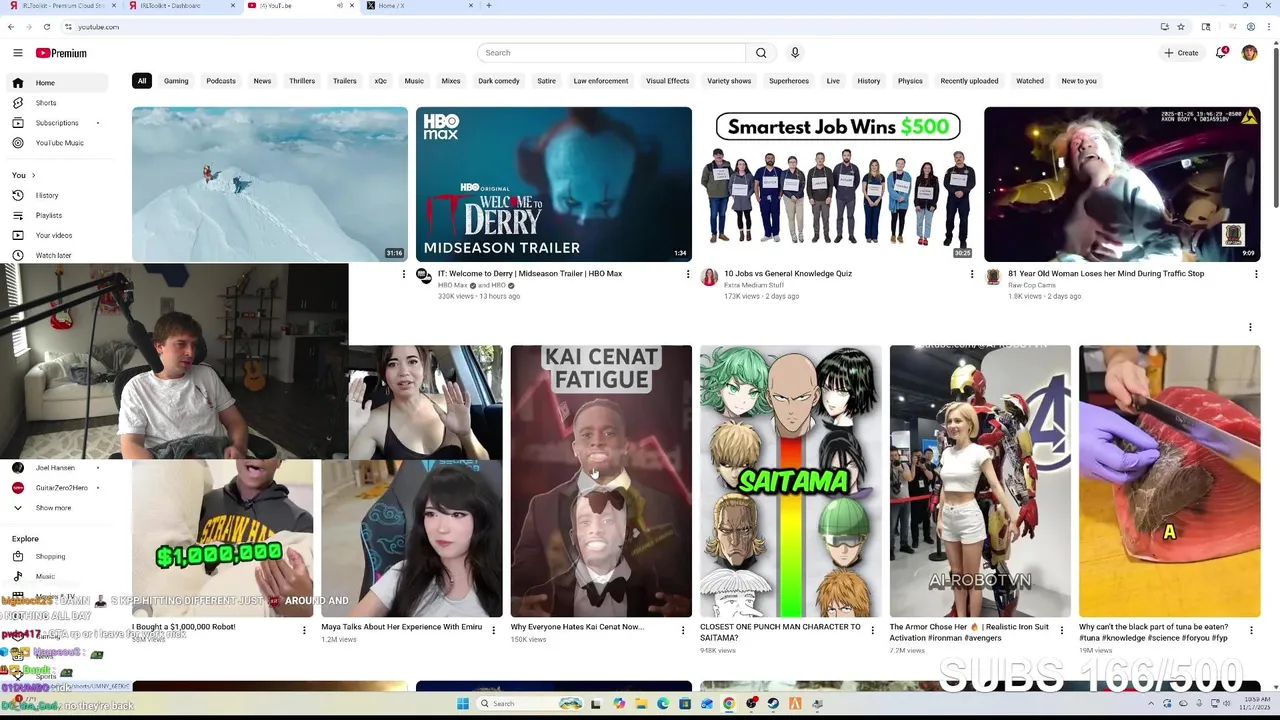This screenshot has width=1280, height=720.
Task: Open options for IT: Welcome to Derry trailer
Action: (687, 274)
